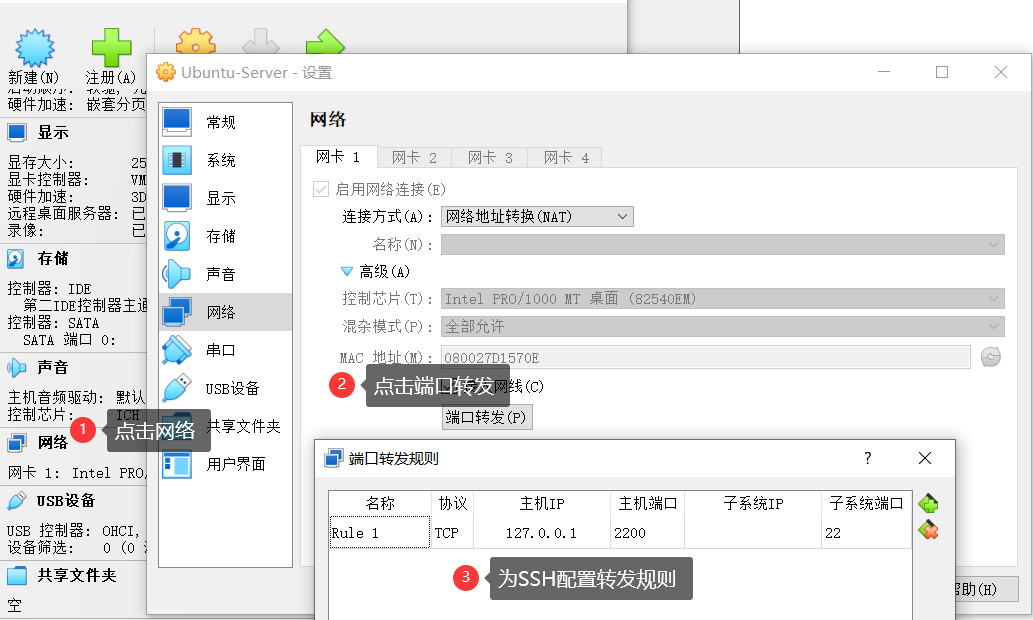Viewport: 1033px width, 620px height.
Task: Click the host port cell showing 2200
Action: click(x=647, y=533)
